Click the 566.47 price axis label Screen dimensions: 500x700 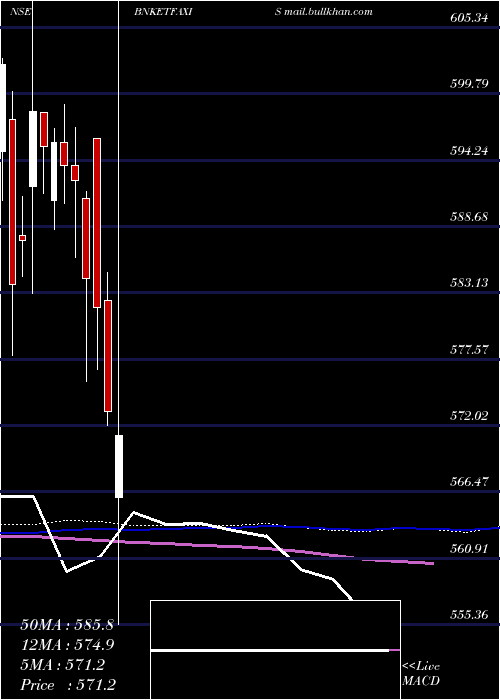(x=469, y=482)
